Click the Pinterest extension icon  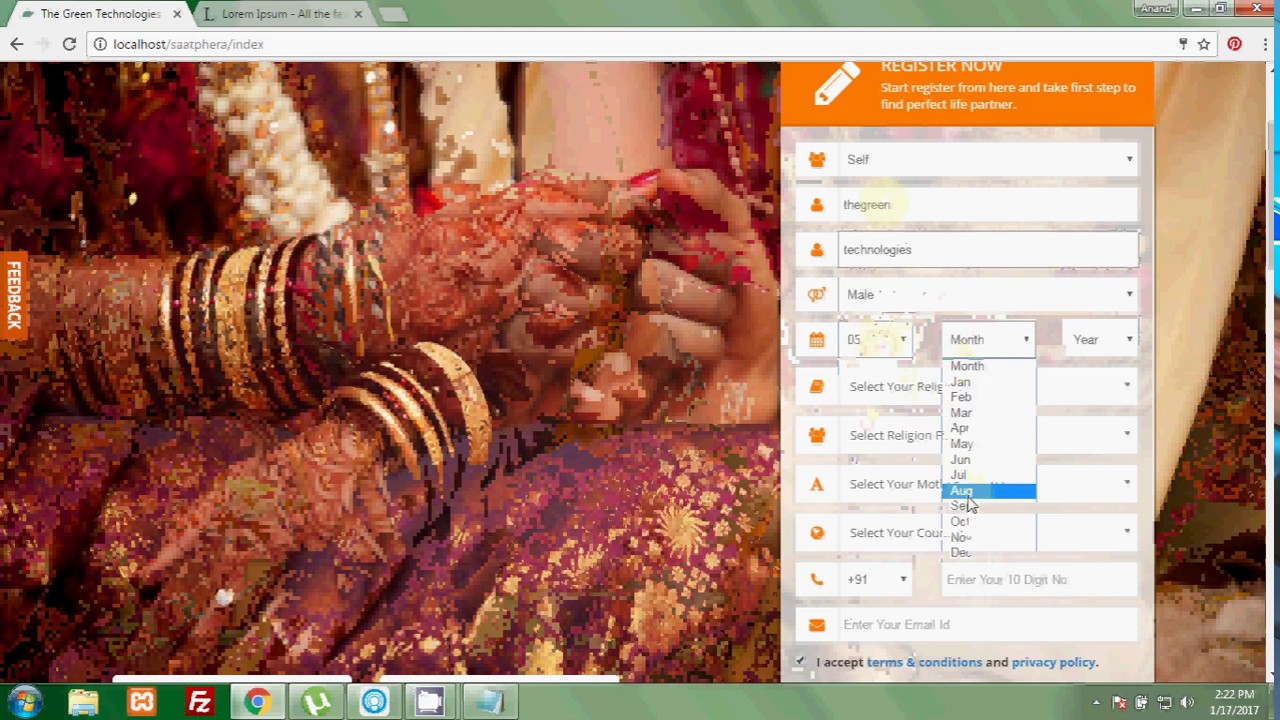(x=1235, y=44)
